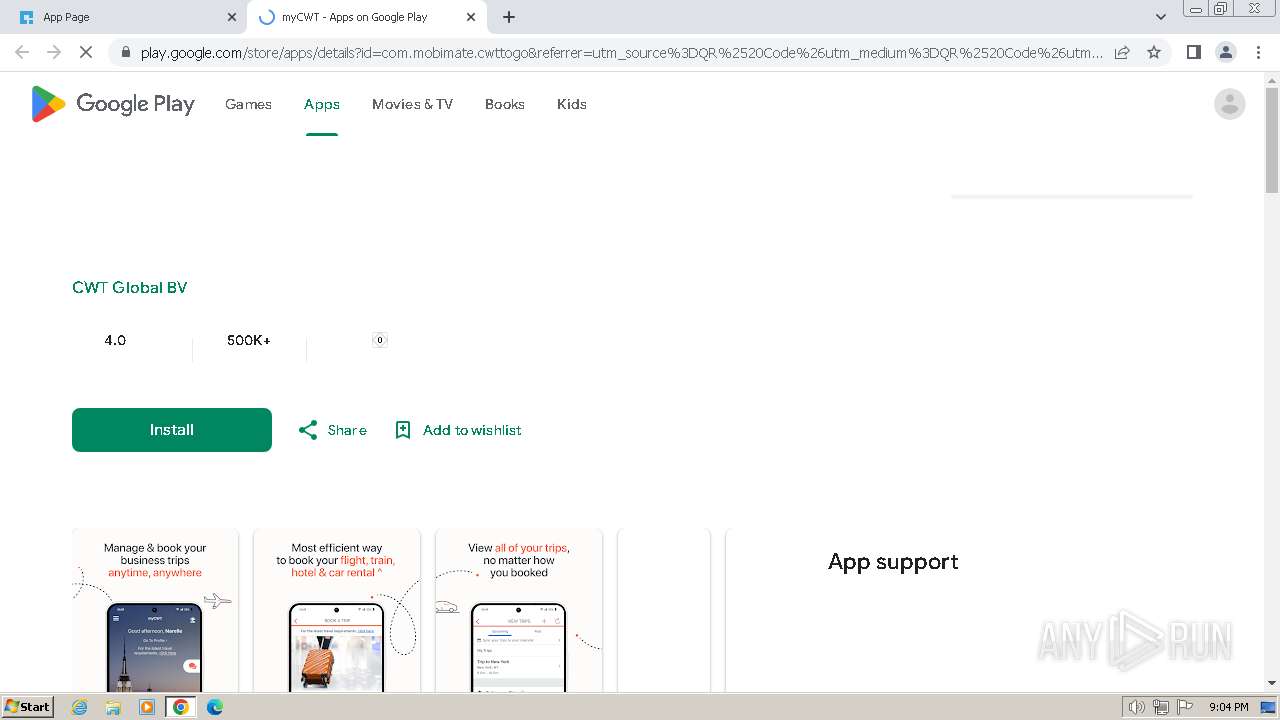The height and width of the screenshot is (720, 1280).
Task: Click the Share icon
Action: pos(308,430)
